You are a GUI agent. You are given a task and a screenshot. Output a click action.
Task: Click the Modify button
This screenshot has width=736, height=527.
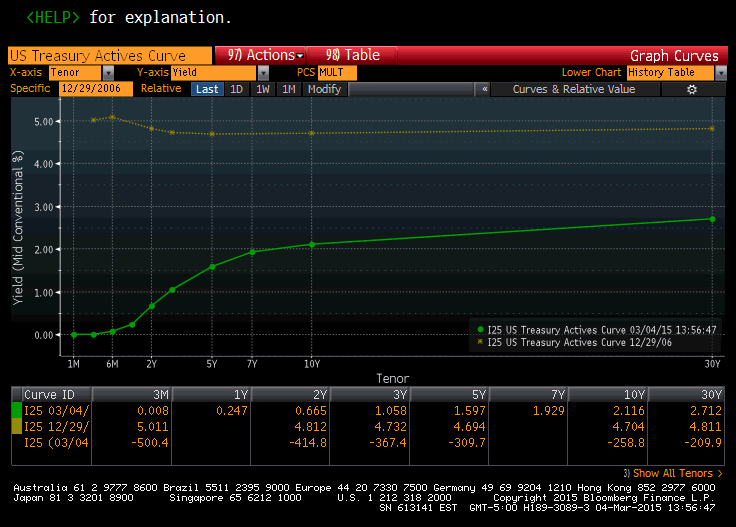324,89
